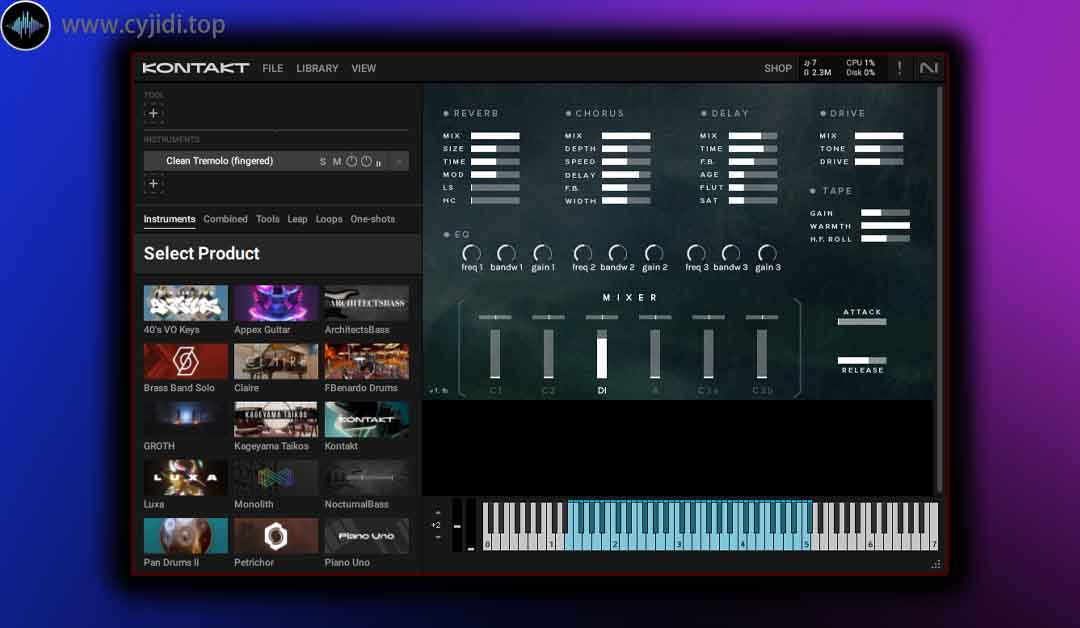Lower keyboard octave with the button below +2
1080x628 pixels.
pos(438,537)
